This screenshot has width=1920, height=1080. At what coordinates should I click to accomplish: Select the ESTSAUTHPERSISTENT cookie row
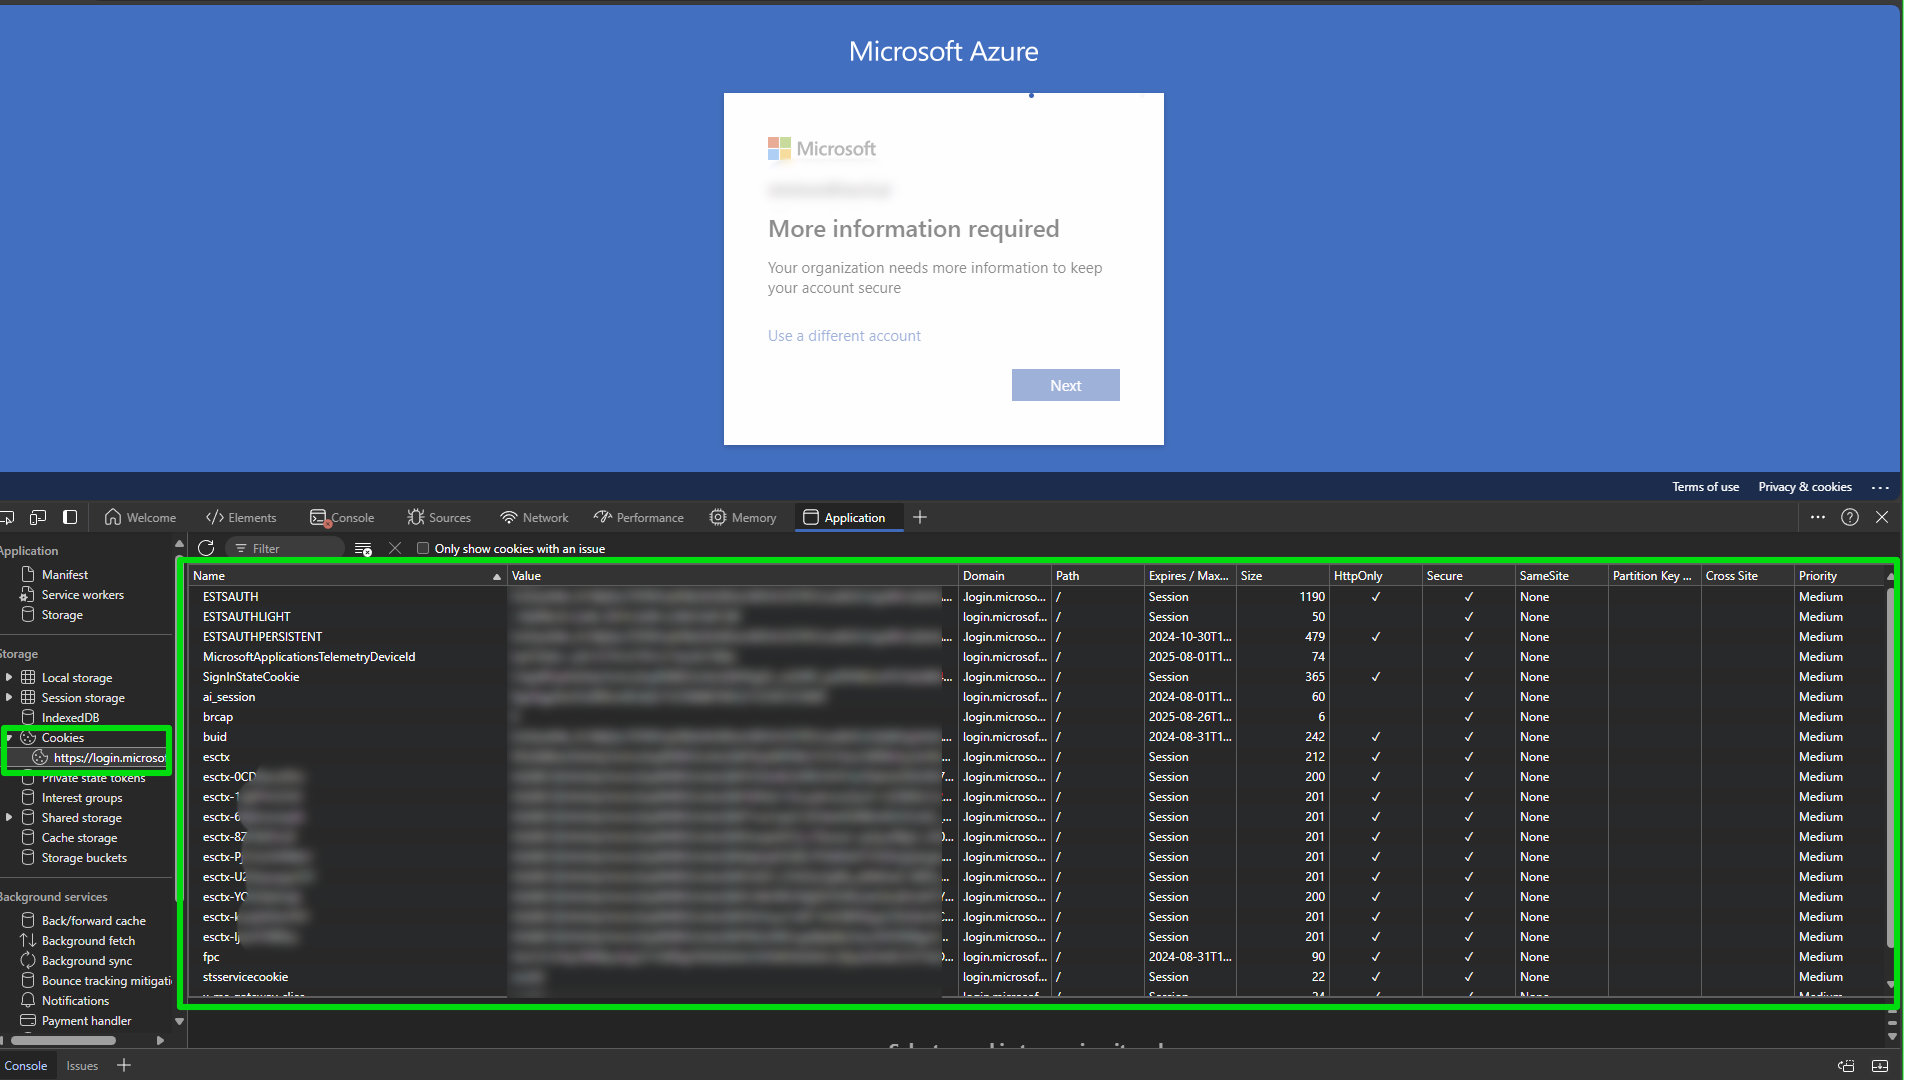(x=1037, y=637)
